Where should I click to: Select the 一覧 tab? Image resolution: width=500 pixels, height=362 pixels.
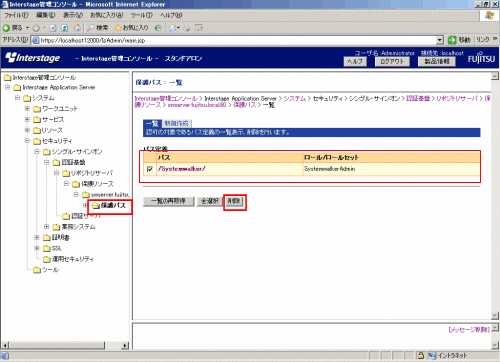pos(152,124)
